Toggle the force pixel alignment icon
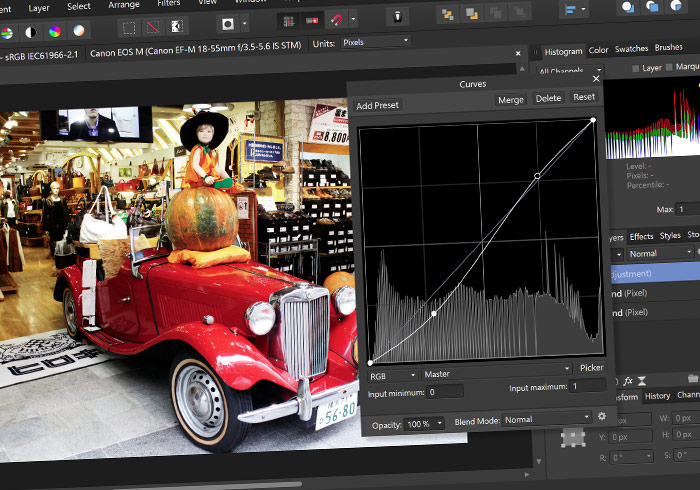This screenshot has width=700, height=490. (288, 21)
